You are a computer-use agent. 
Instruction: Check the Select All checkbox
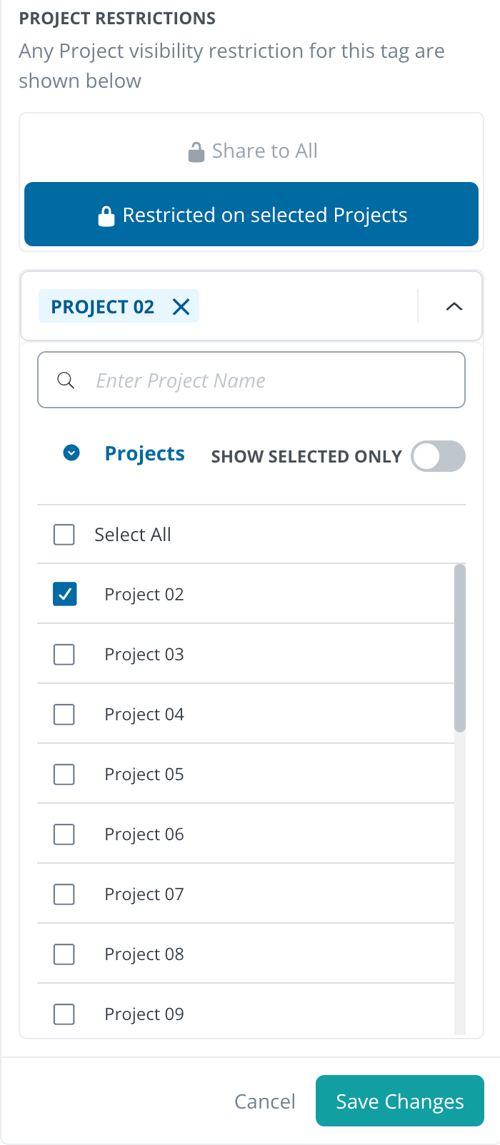[64, 535]
